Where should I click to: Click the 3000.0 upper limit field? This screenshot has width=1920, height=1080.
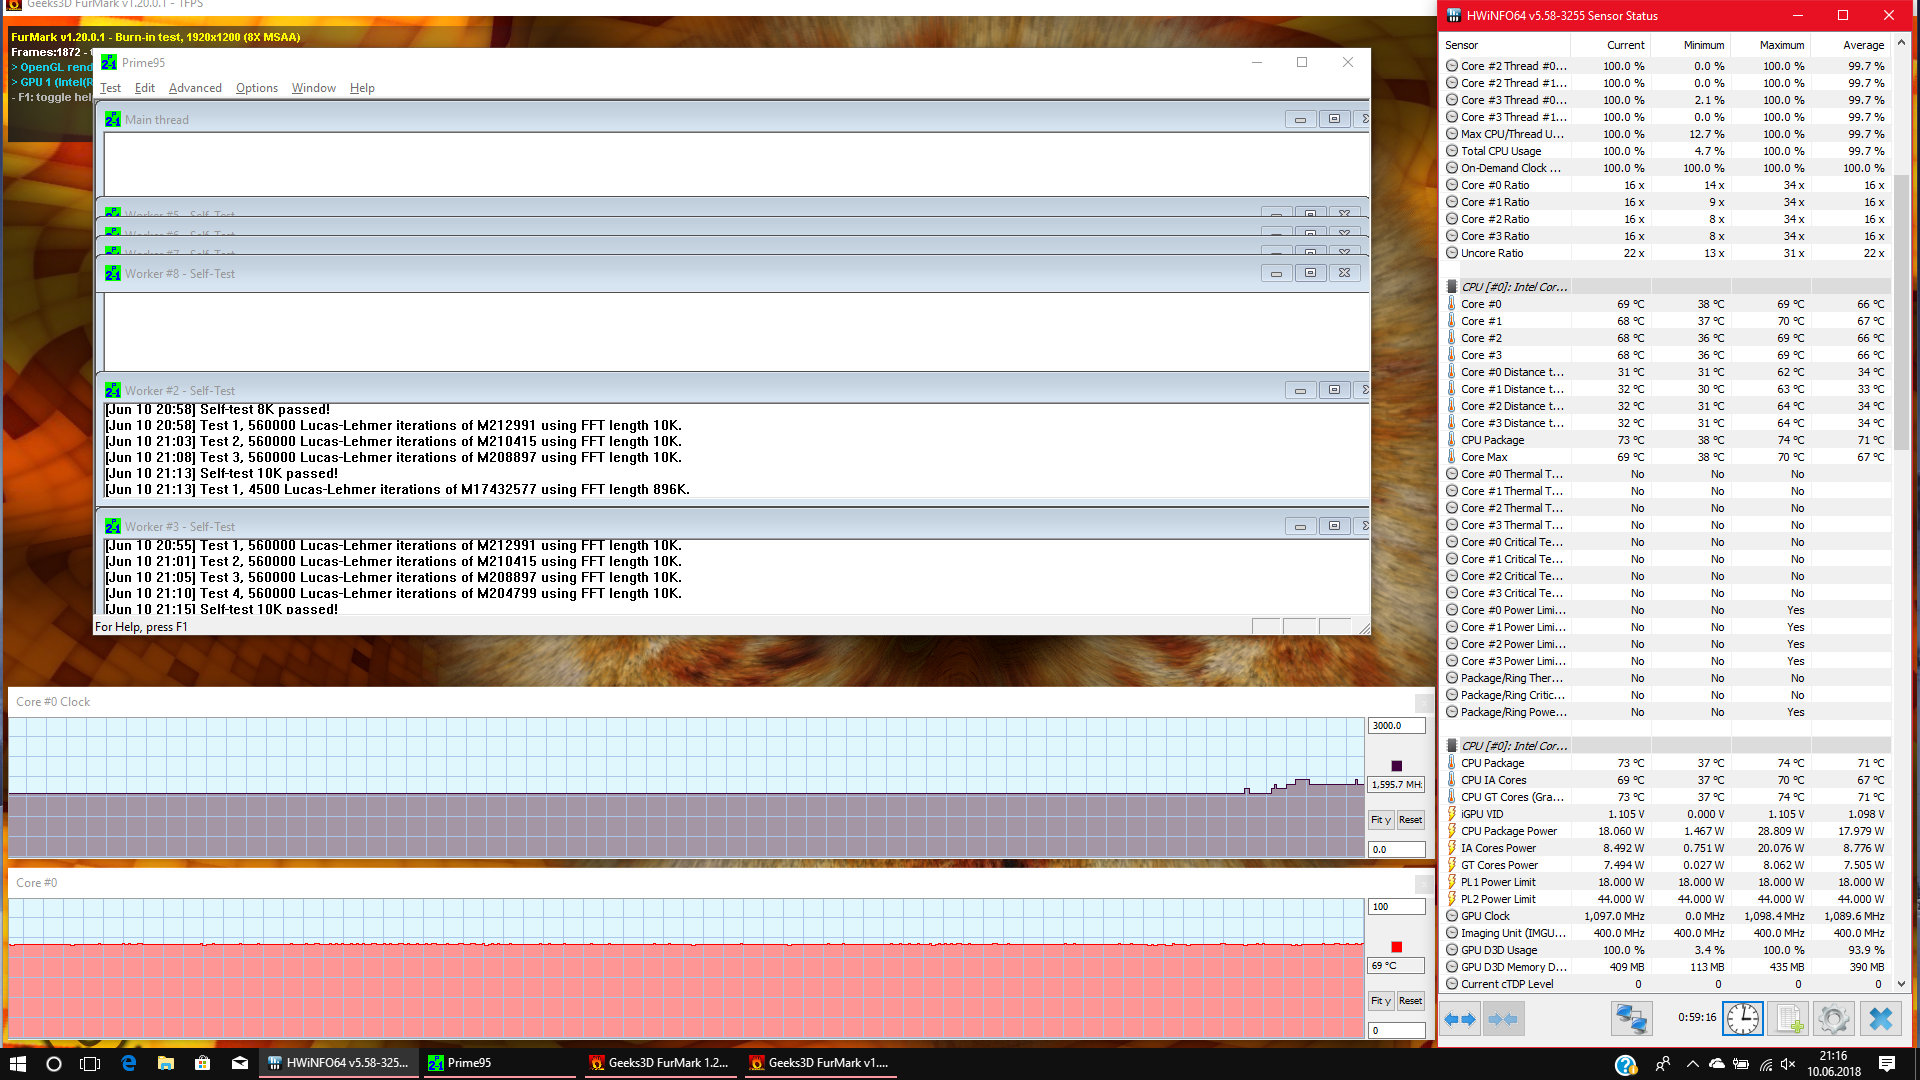(x=1396, y=726)
